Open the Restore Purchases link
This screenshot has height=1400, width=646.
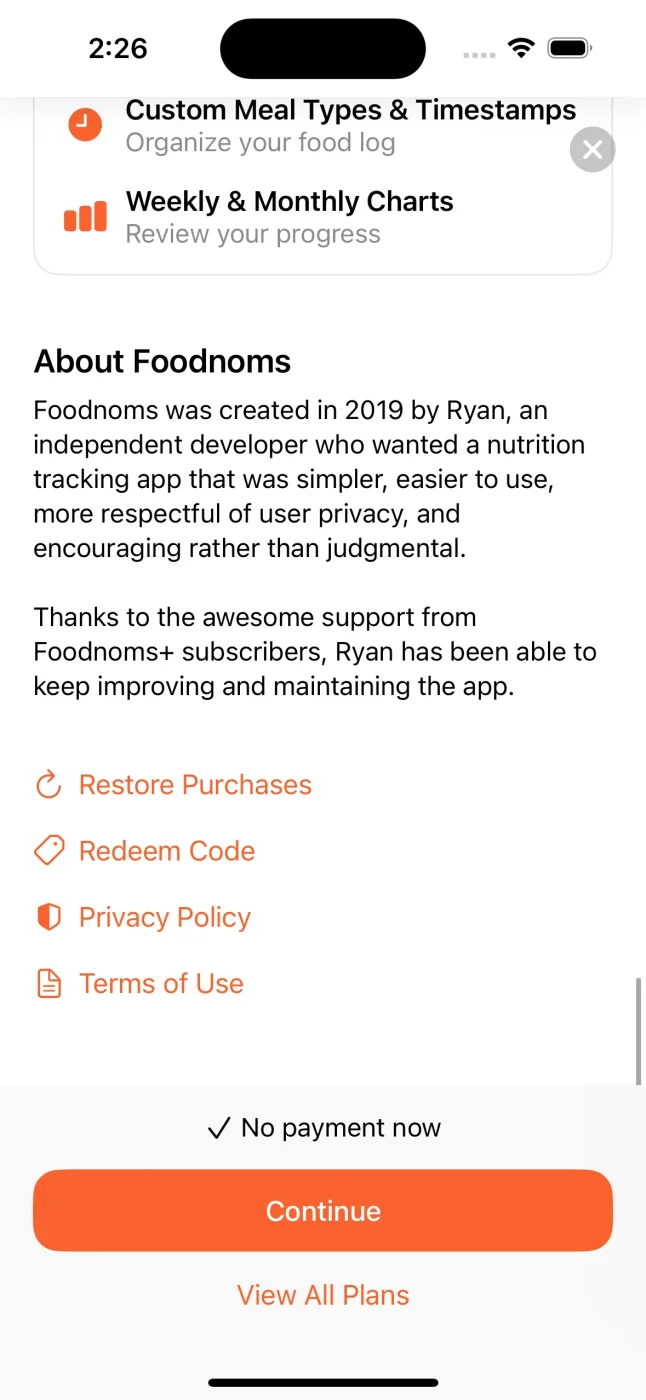point(195,785)
